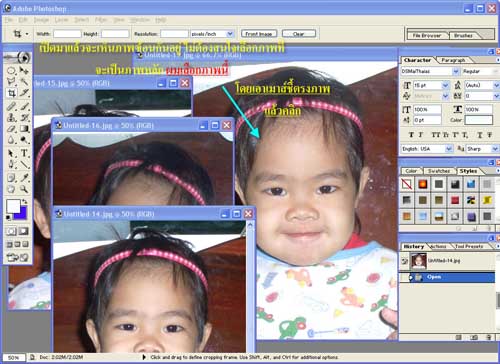Toggle history brush source for Untitled-14 snapshot

click(404, 261)
